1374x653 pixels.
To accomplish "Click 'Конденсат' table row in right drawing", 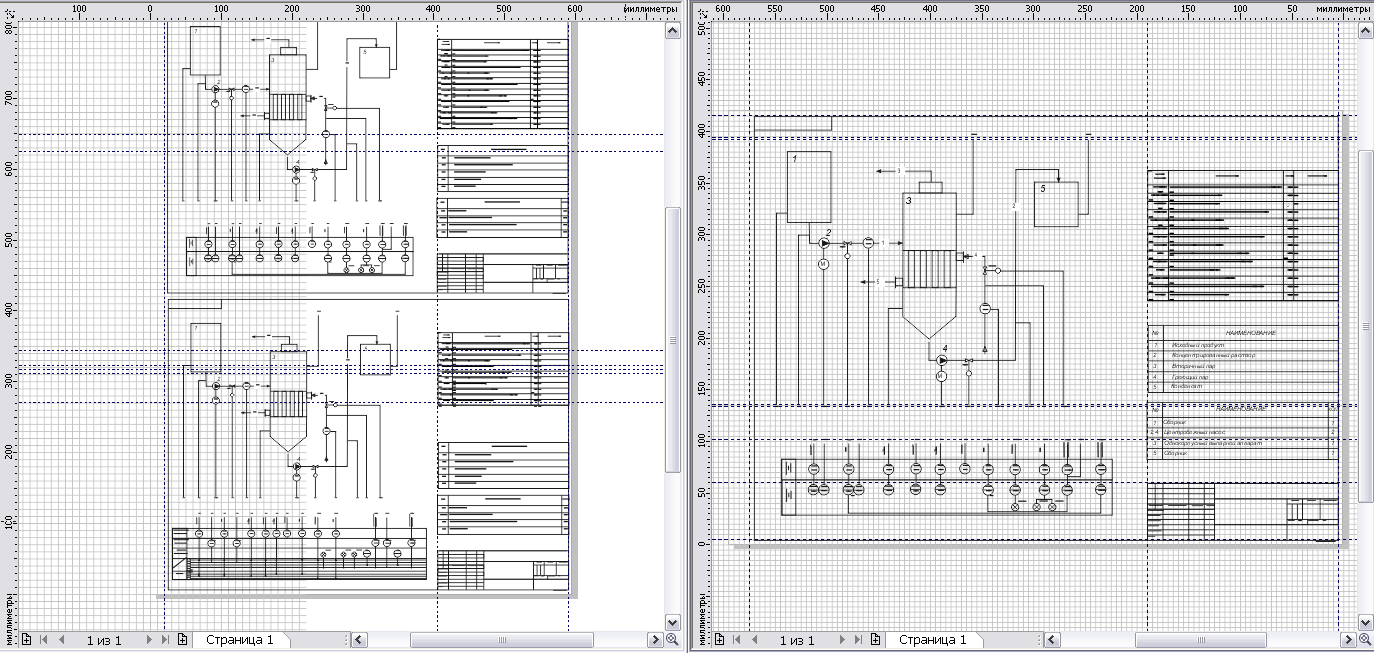I will 1243,387.
